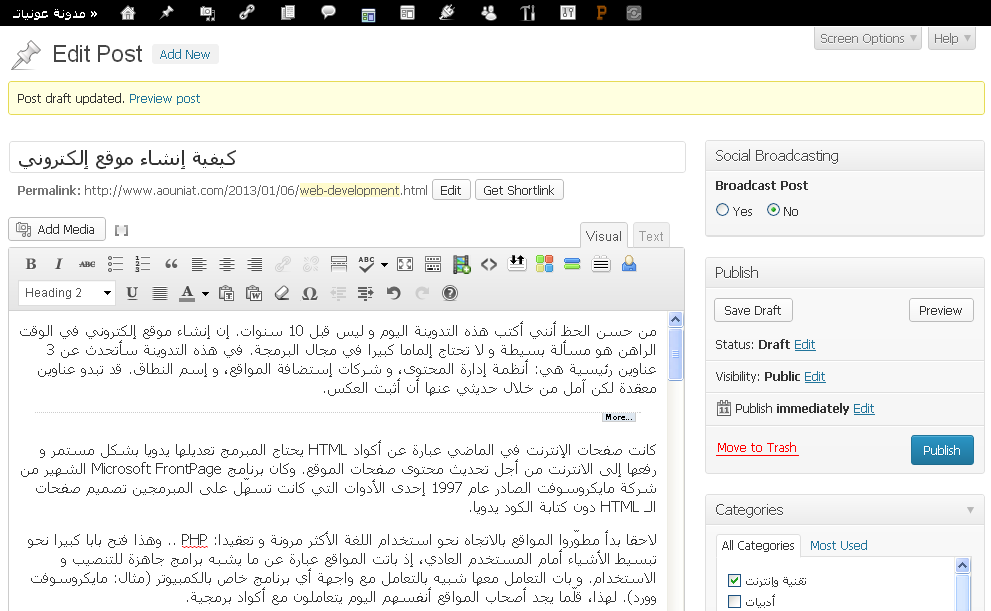Click Edit next to the permalink
Viewport: 991px width, 611px height.
point(451,190)
